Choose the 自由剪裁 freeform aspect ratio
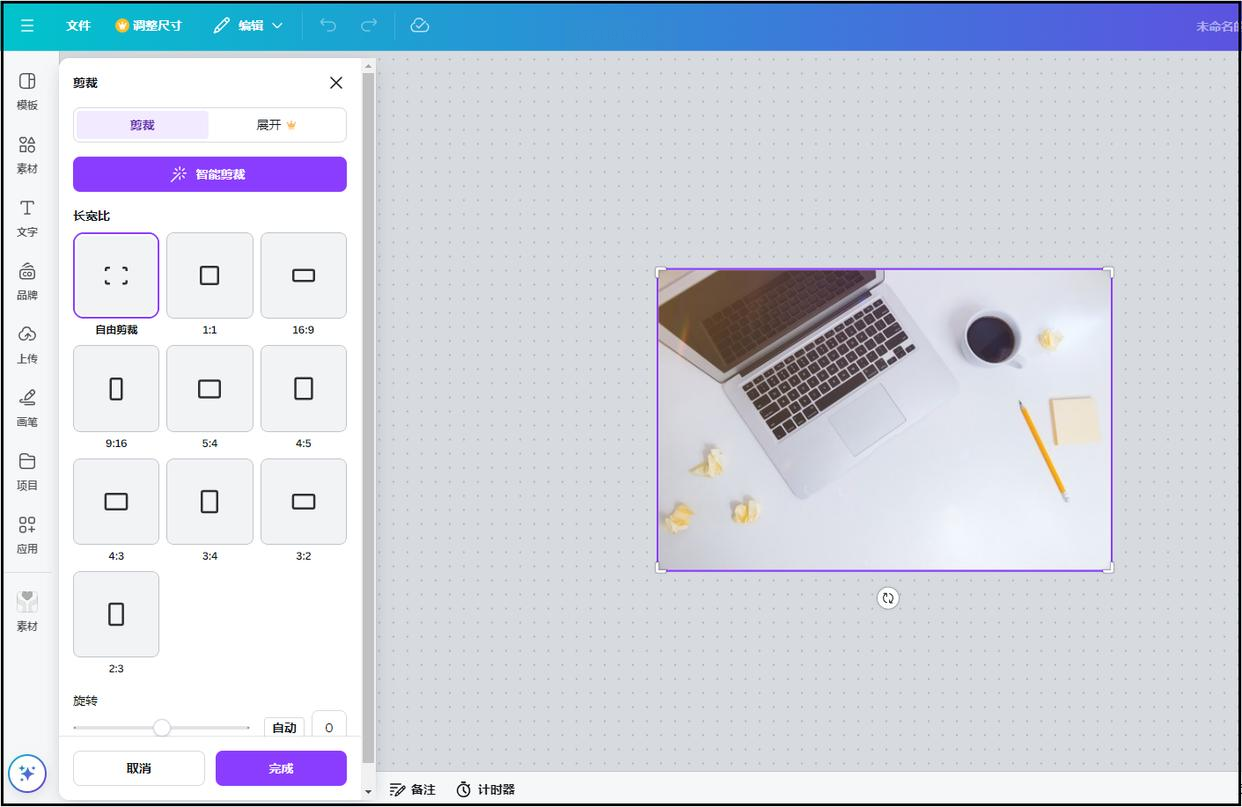The height and width of the screenshot is (807, 1242). [116, 276]
